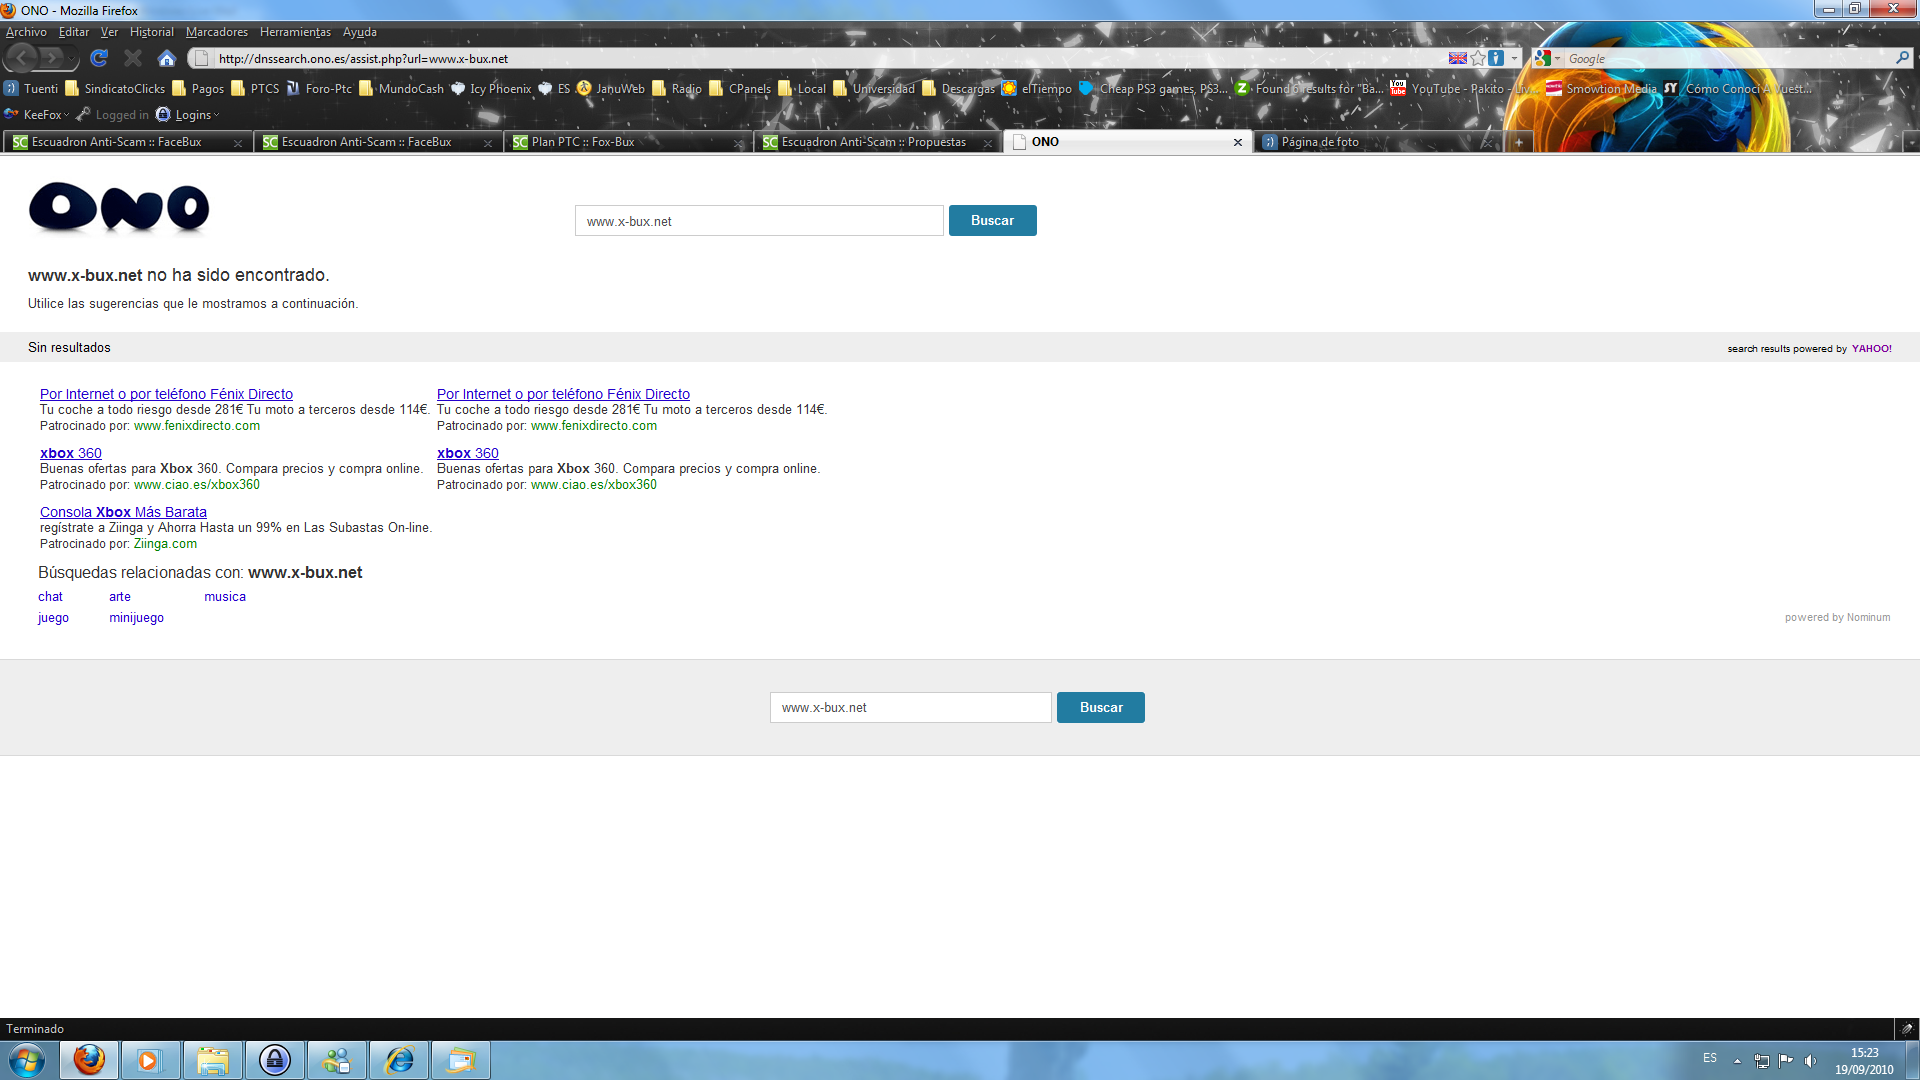
Task: Click the blue info icon in the address bar
Action: (1496, 58)
